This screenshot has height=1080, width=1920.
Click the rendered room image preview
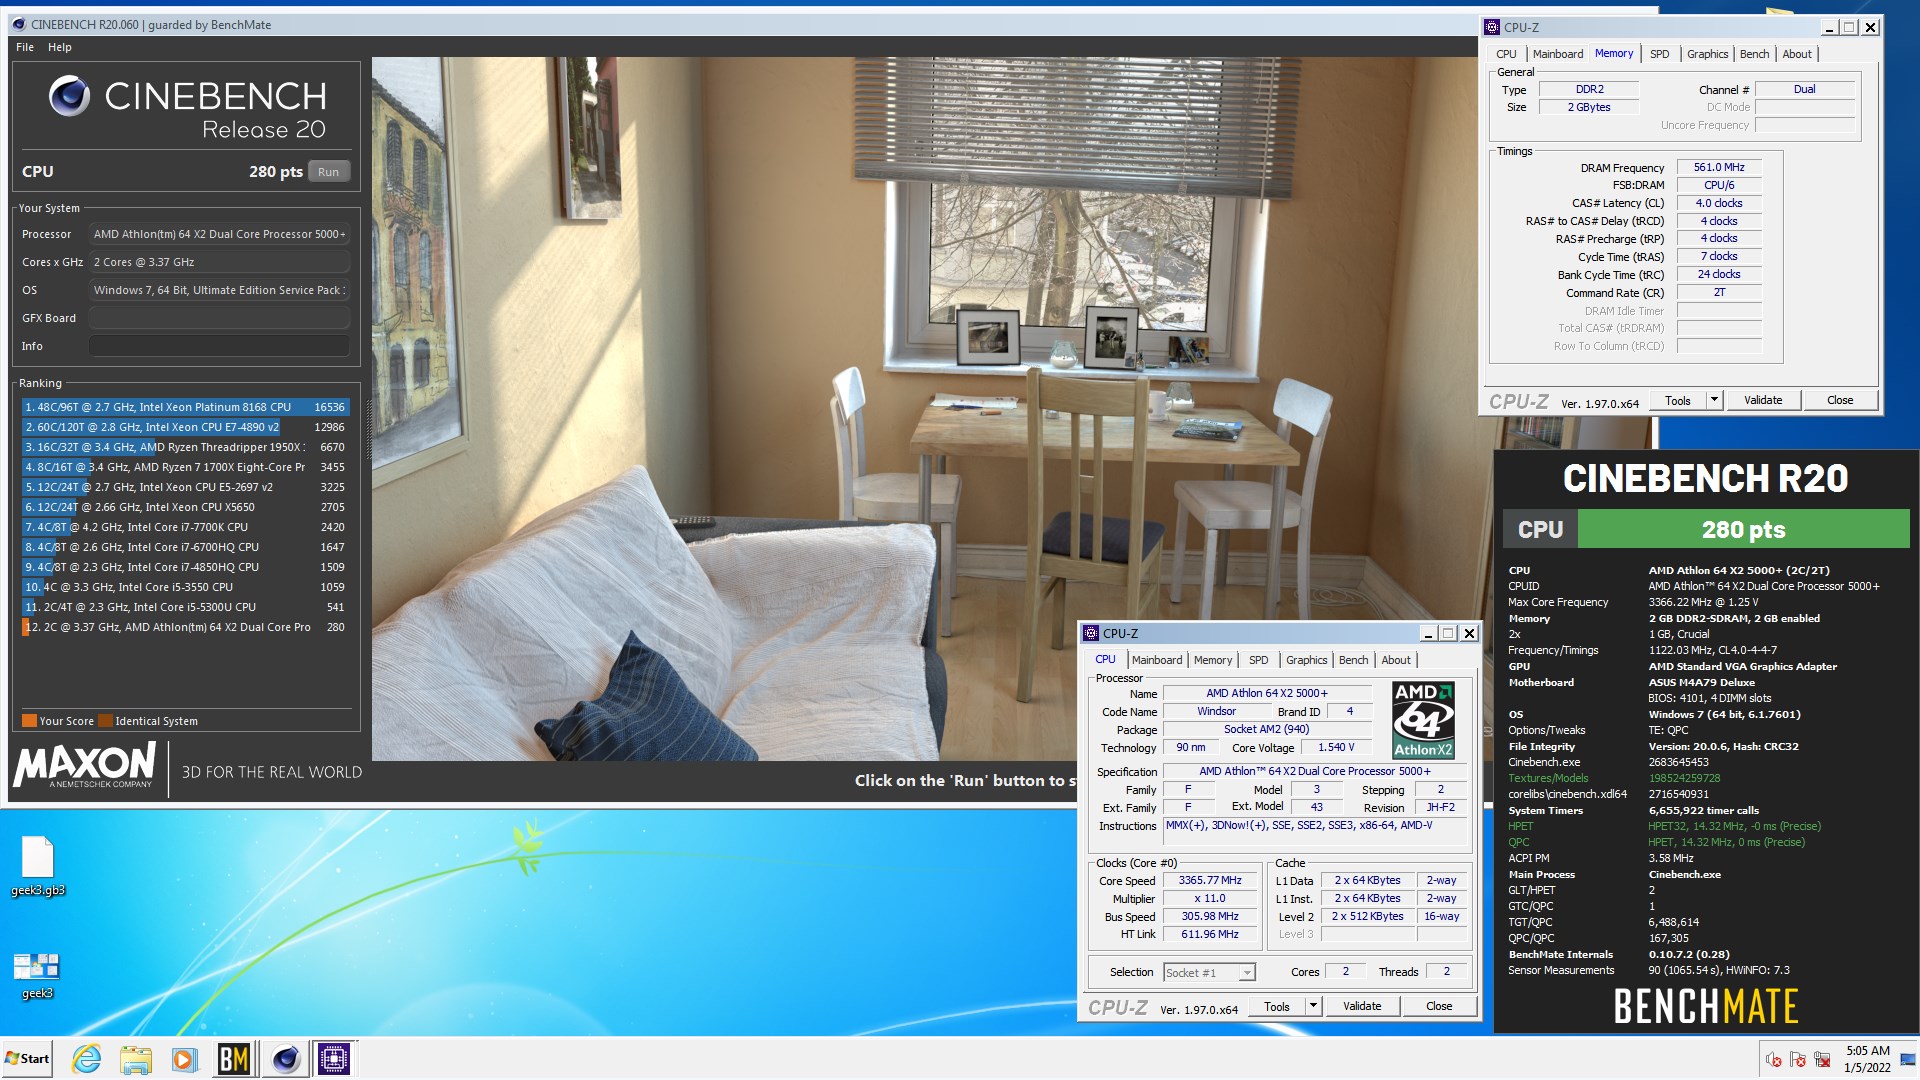[925, 408]
